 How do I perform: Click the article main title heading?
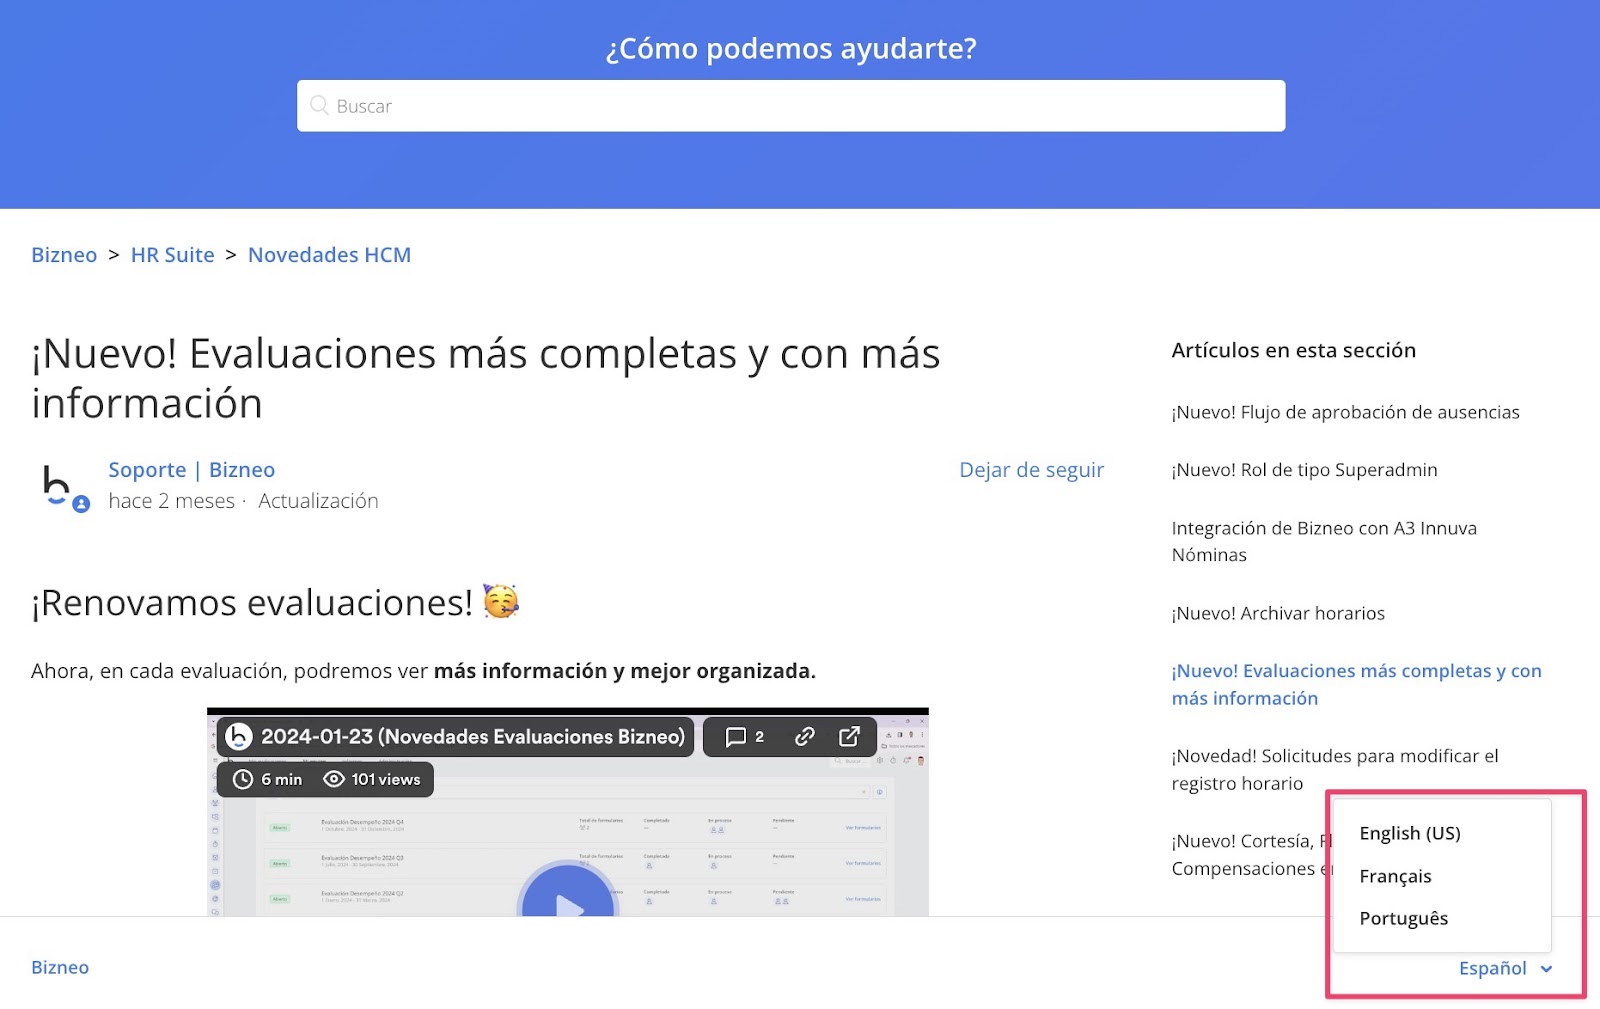click(x=486, y=378)
